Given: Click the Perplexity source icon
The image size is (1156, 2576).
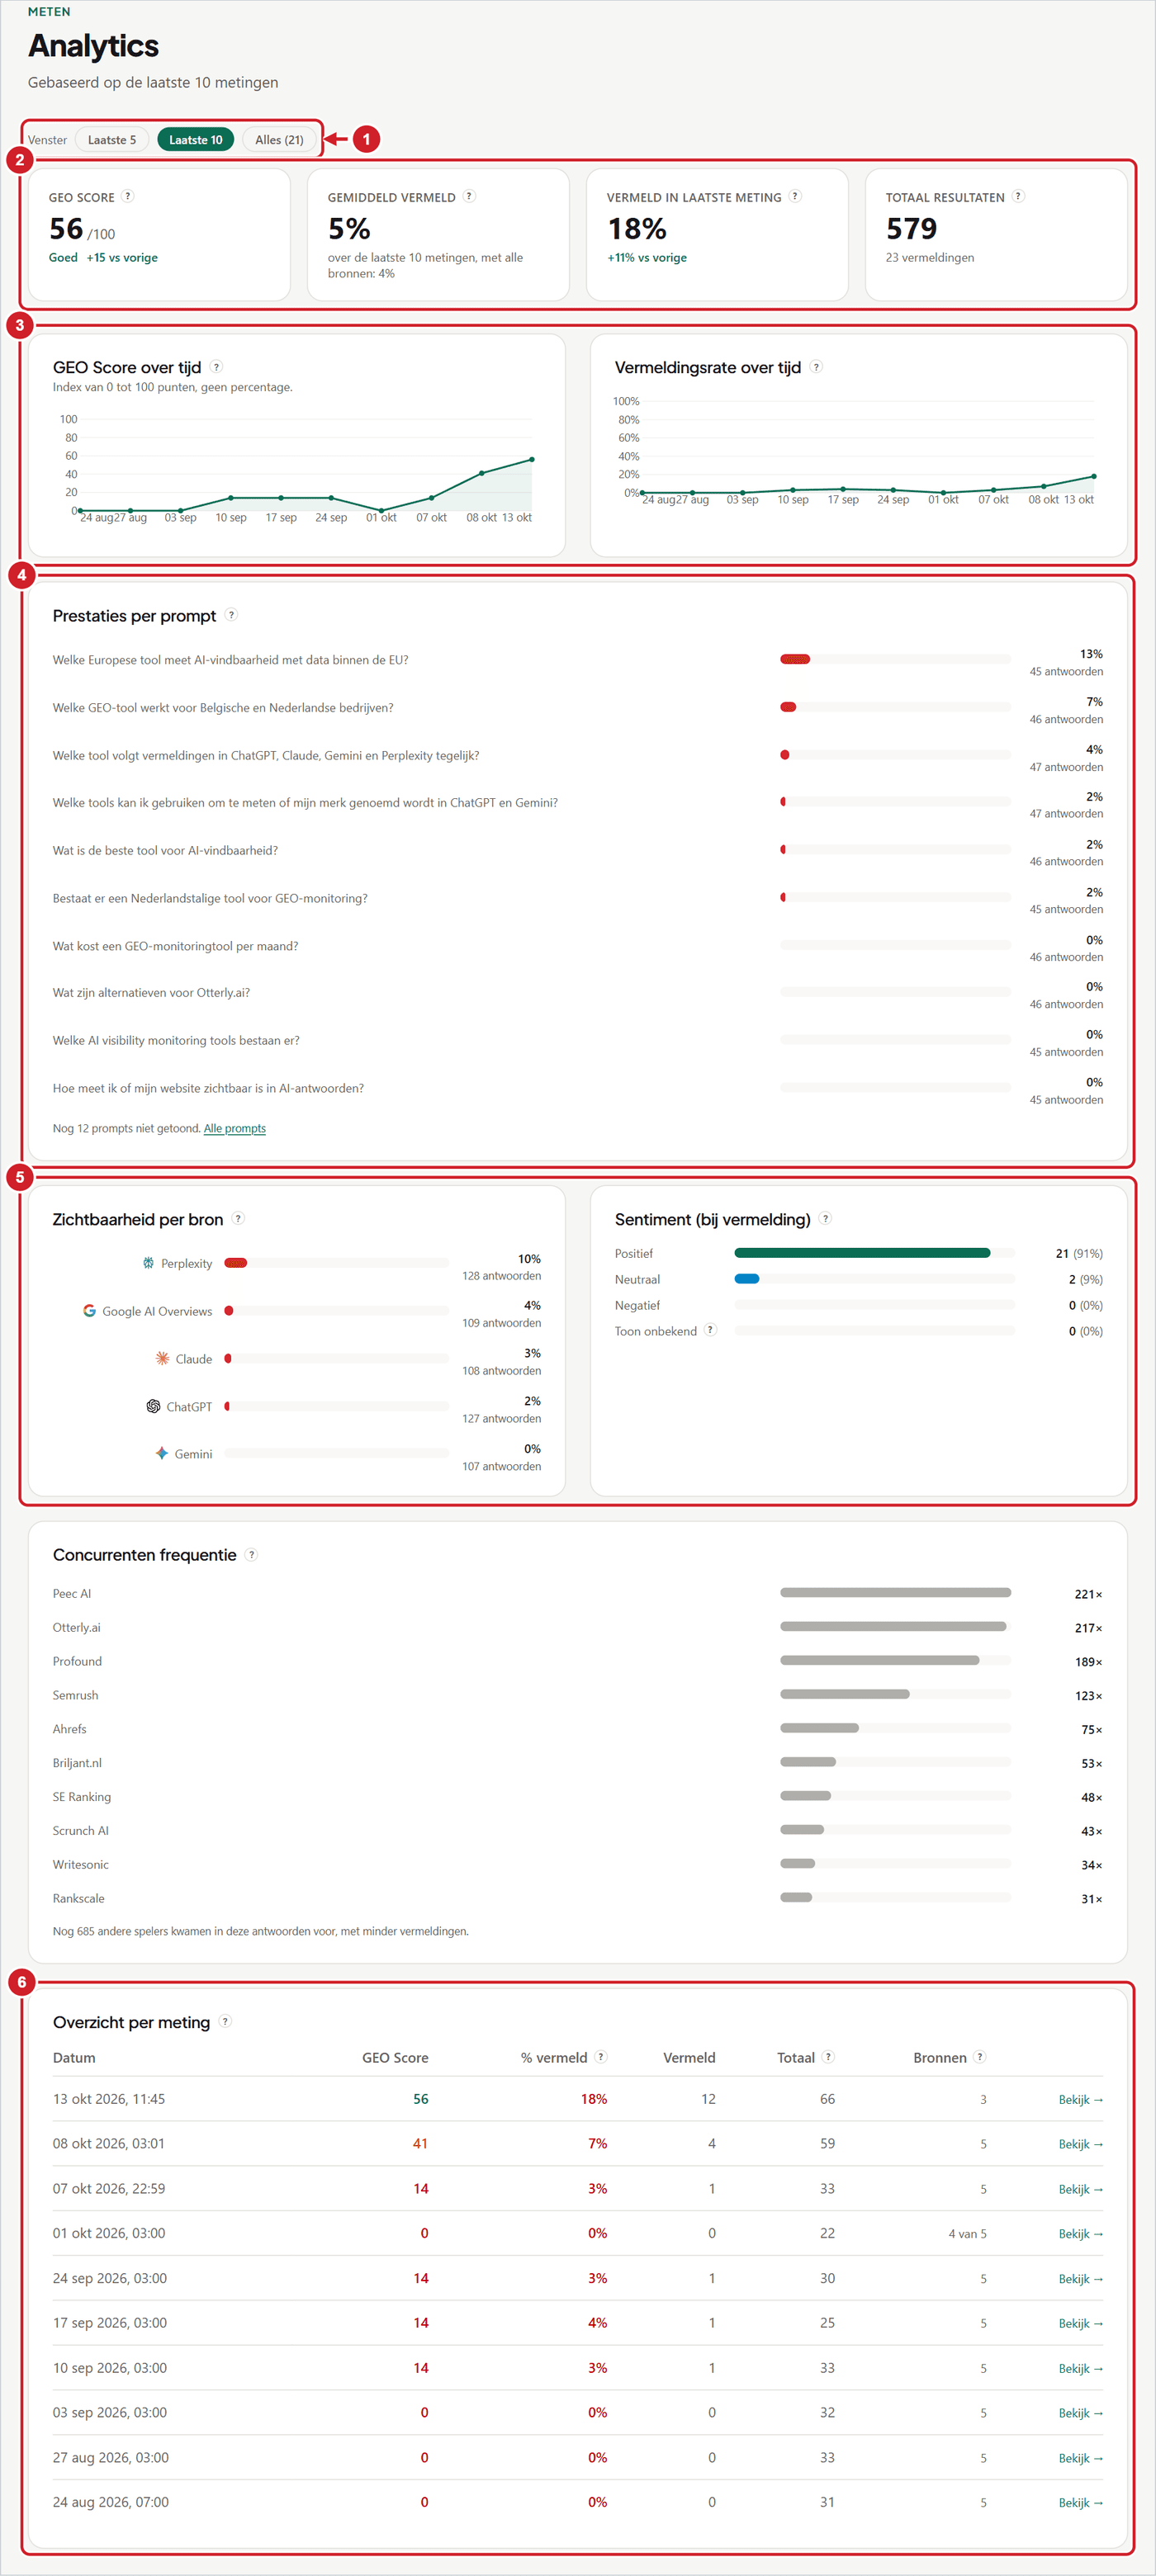Looking at the screenshot, I should 148,1263.
